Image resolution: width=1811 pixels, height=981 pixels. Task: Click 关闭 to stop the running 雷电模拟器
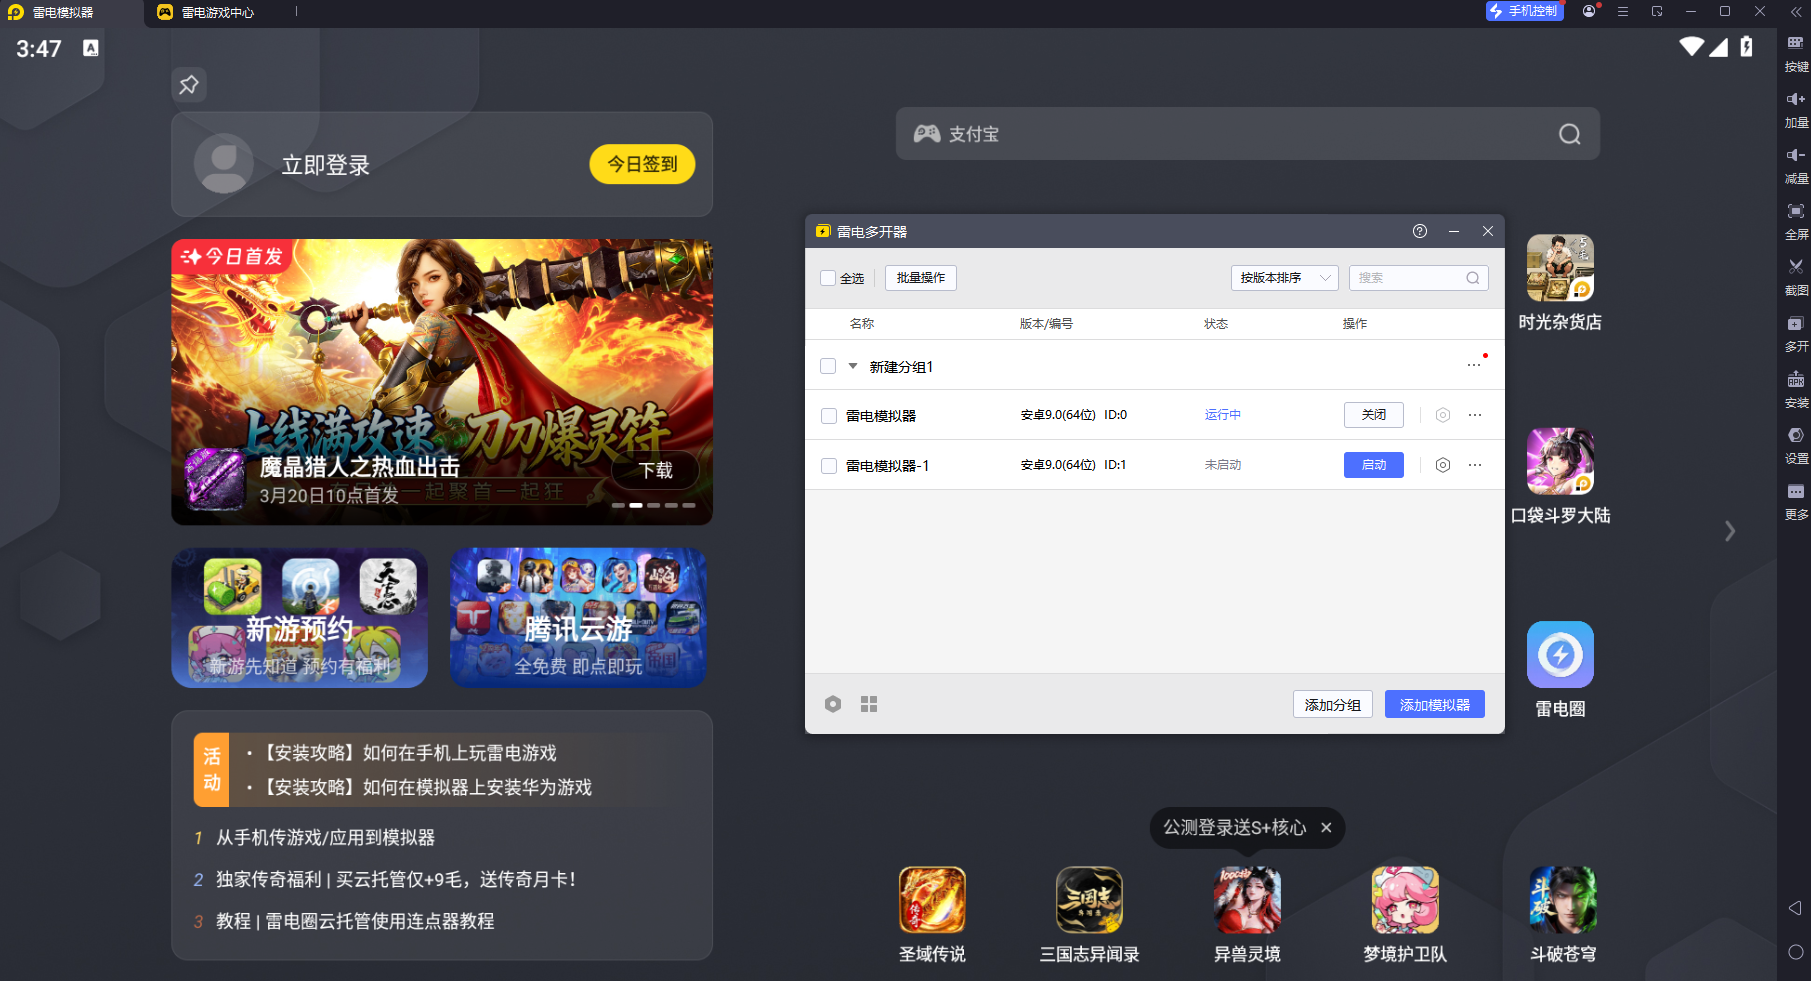(1374, 415)
